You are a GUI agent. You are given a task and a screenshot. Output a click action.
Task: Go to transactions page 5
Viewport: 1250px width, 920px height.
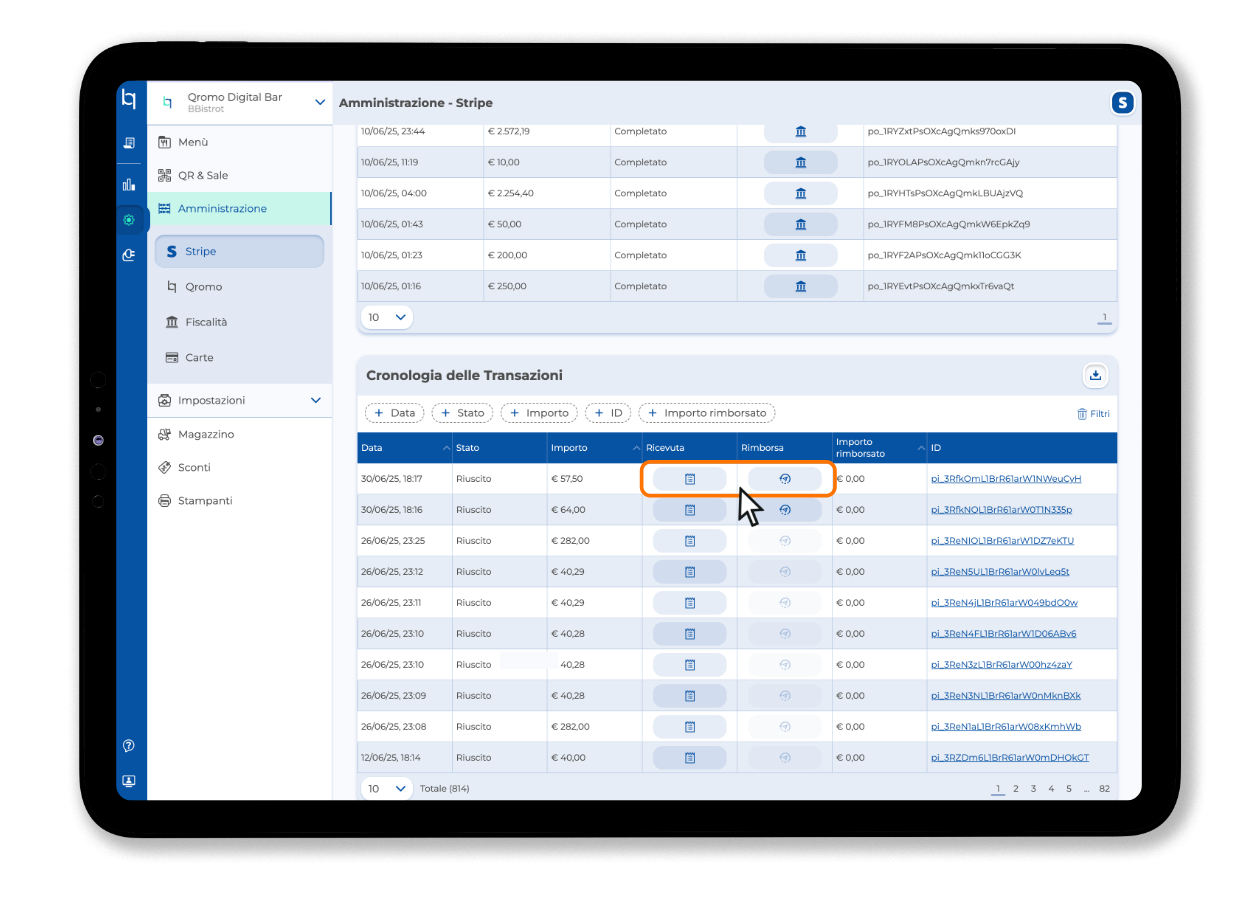pyautogui.click(x=1069, y=789)
